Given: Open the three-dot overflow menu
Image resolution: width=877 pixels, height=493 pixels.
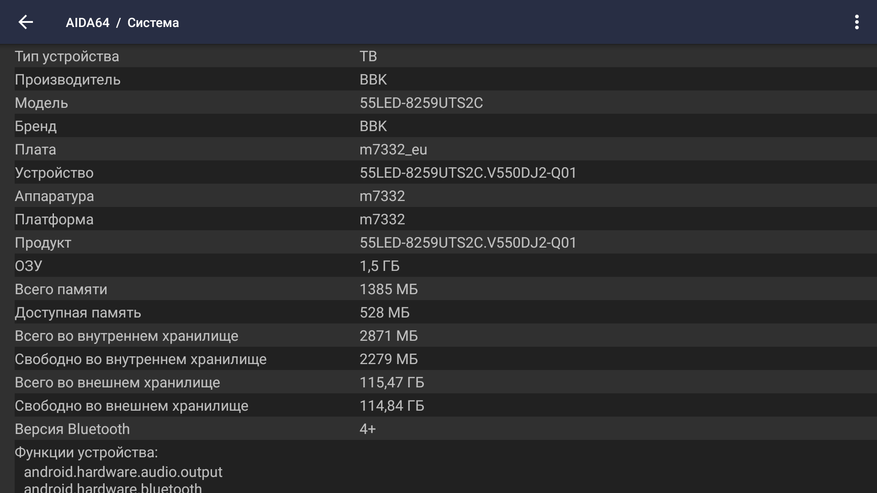Looking at the screenshot, I should click(856, 22).
